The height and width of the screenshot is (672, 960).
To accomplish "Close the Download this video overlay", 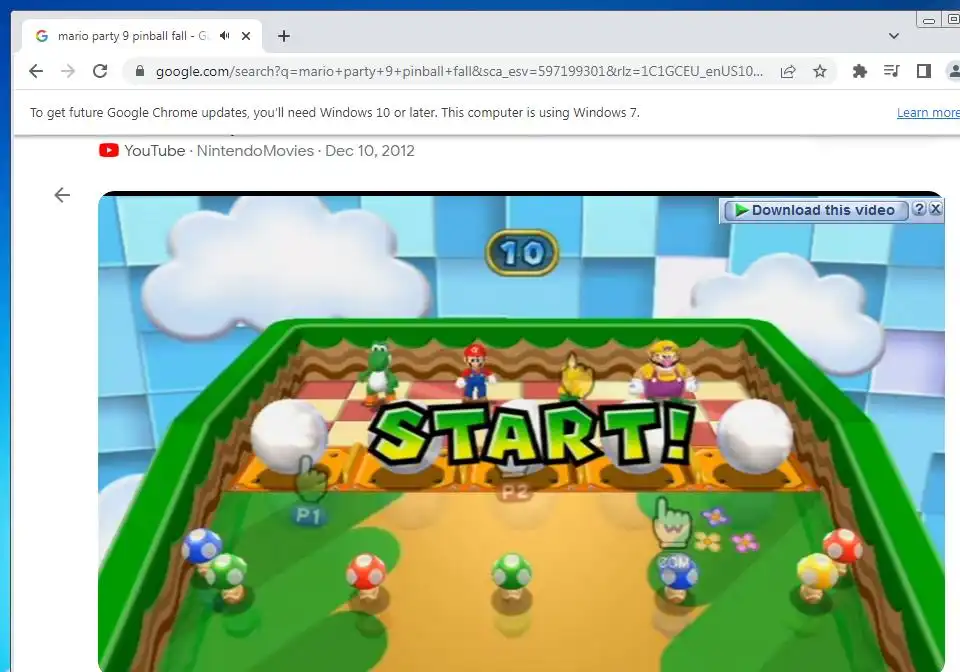I will click(936, 209).
